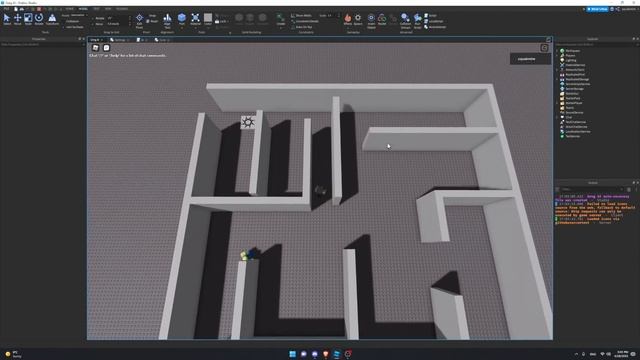Switch to the HOME ribbon tab
Viewport: 640px width, 360px height.
(70, 9)
